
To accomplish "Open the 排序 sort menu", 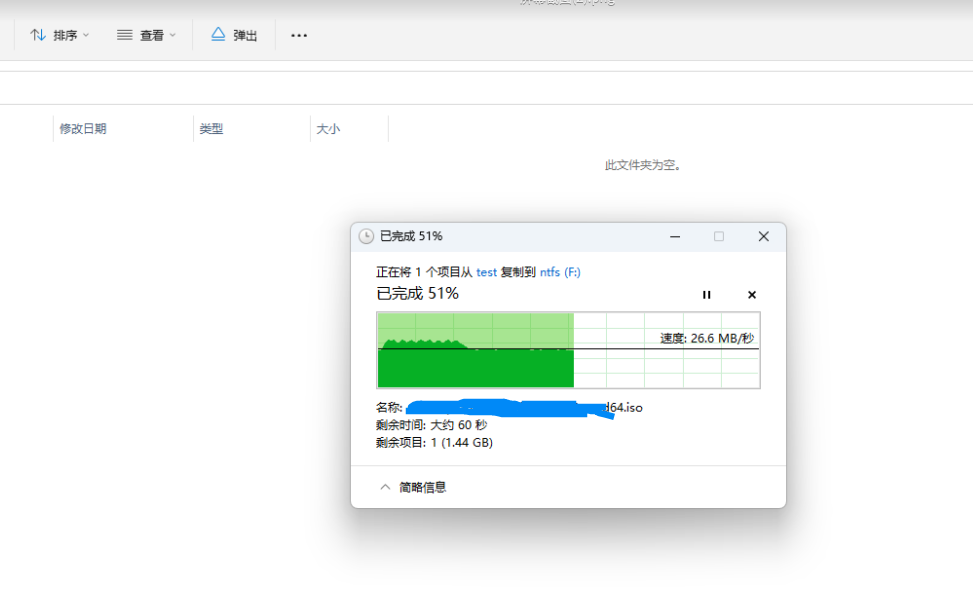I will tap(60, 35).
